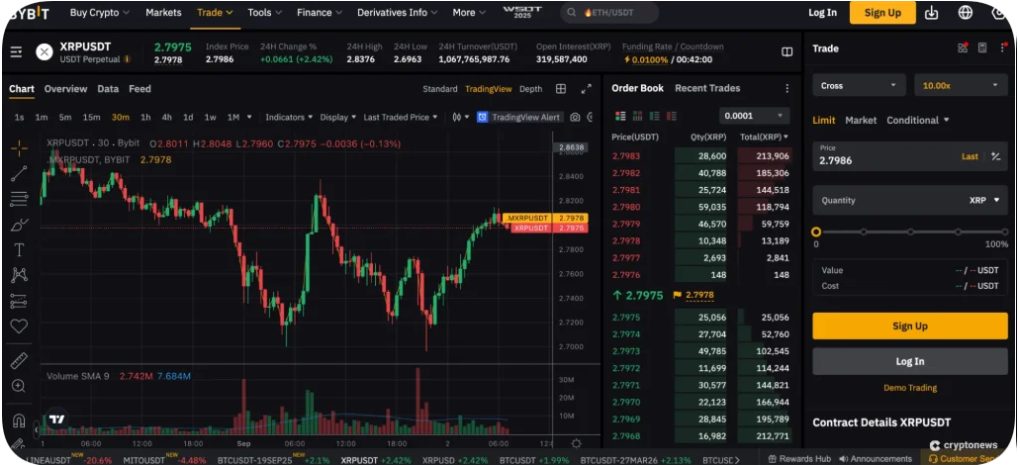Switch to the Recent Trades tab
The image size is (1020, 465).
(707, 88)
